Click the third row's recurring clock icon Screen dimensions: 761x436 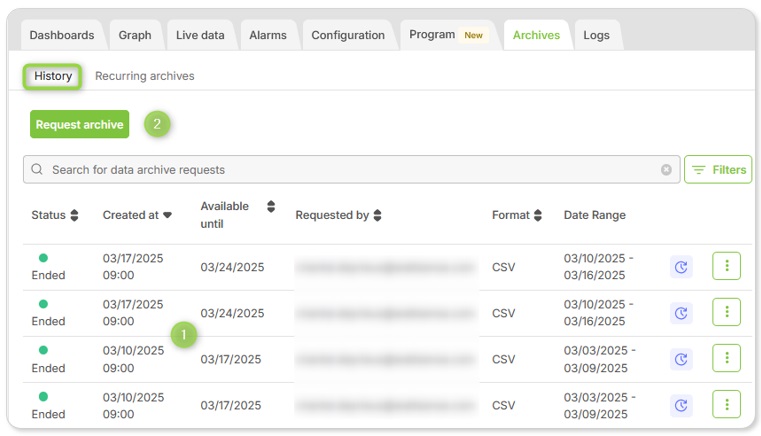(x=681, y=359)
